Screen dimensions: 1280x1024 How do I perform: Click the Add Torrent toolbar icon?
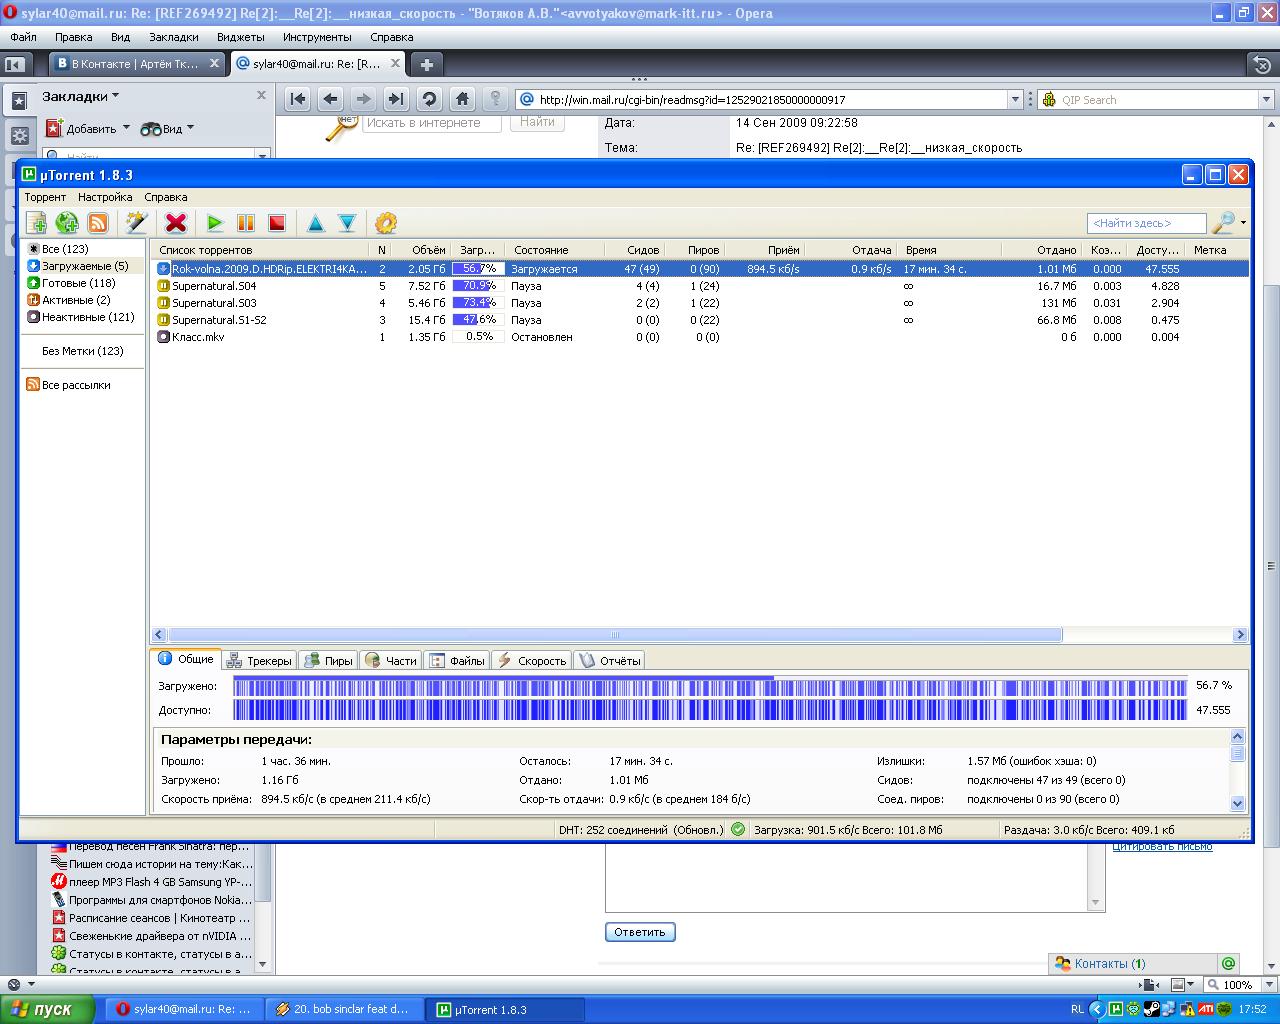36,223
